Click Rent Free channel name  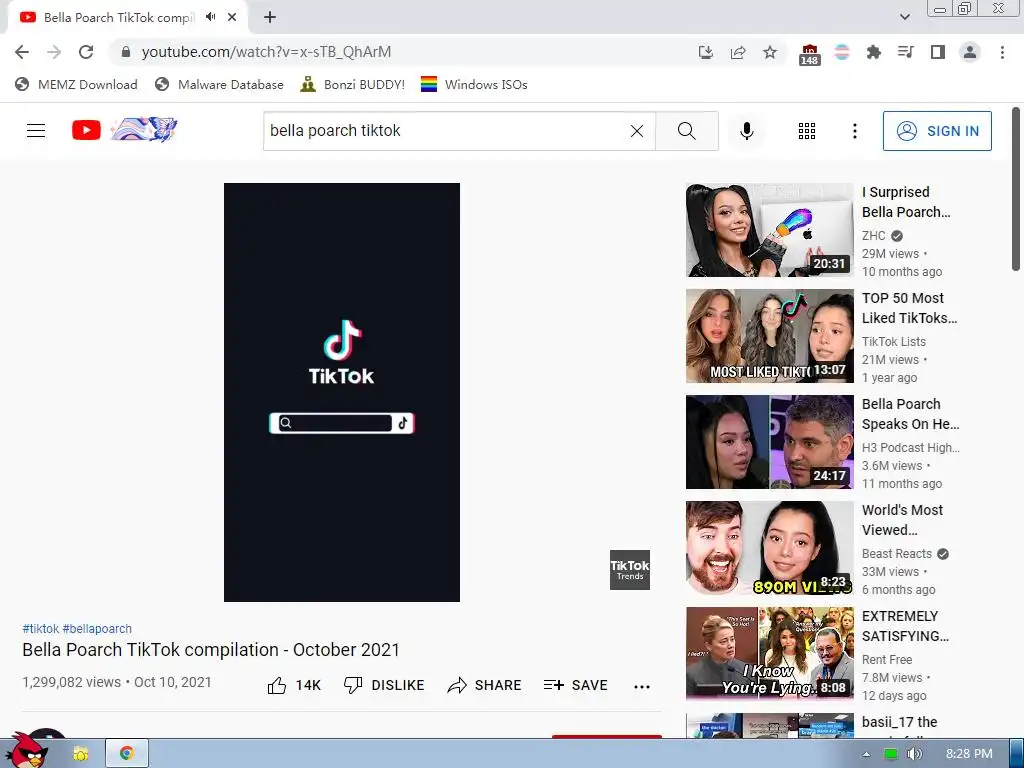point(887,660)
